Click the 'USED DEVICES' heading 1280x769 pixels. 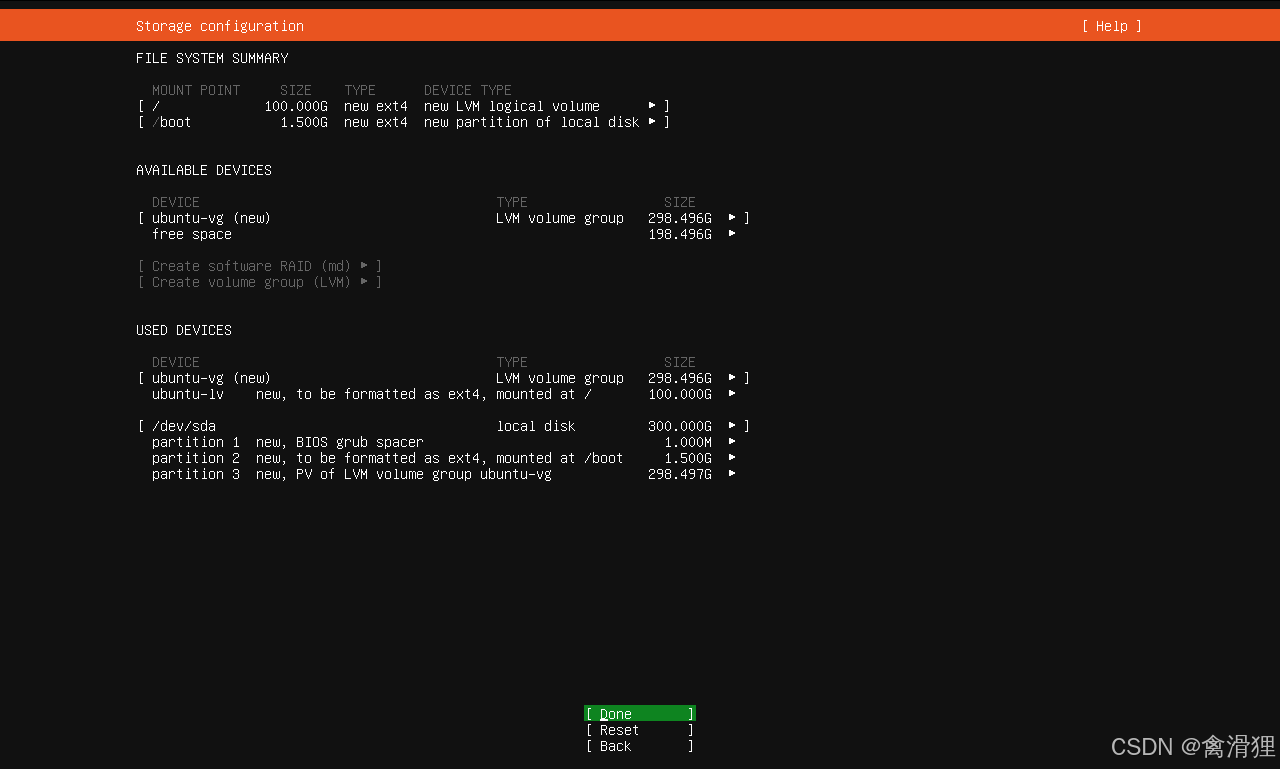click(x=184, y=330)
